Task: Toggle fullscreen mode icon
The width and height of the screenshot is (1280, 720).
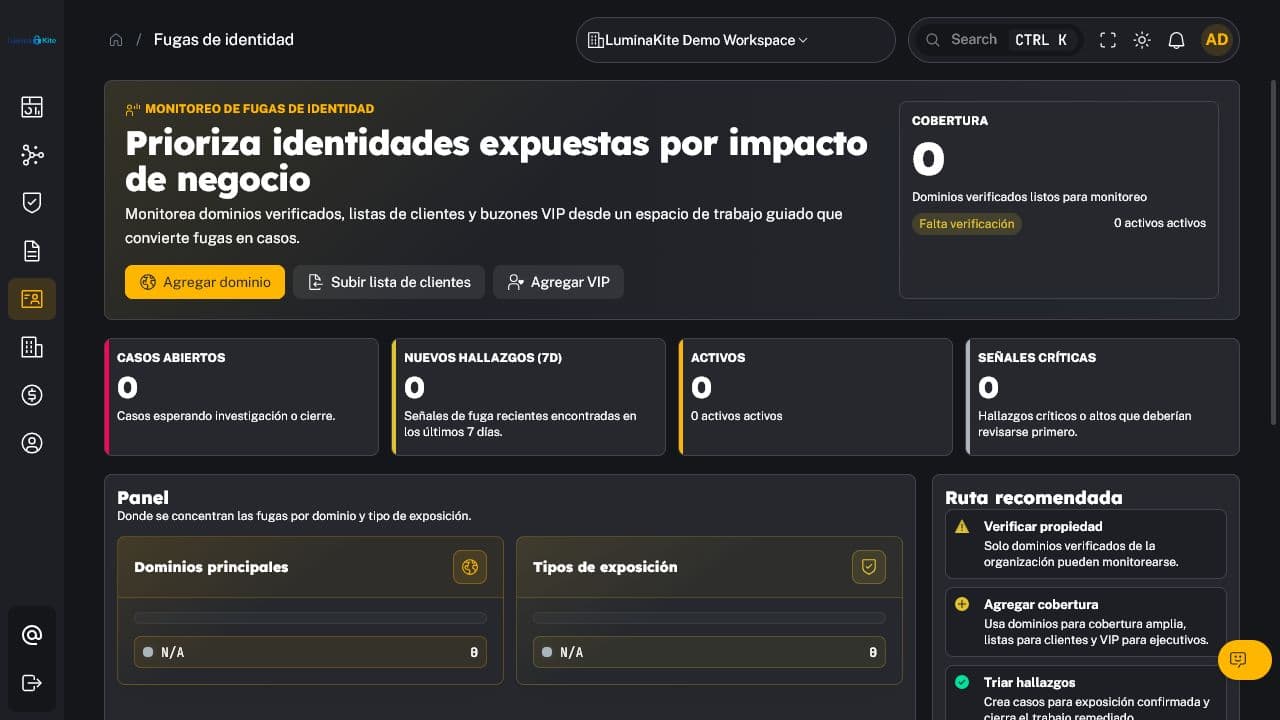Action: (1108, 40)
